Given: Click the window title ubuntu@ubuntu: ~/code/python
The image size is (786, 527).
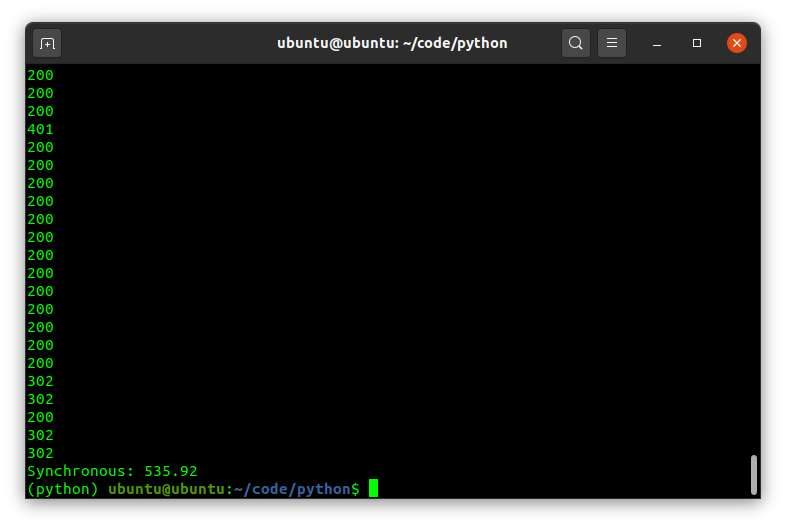Looking at the screenshot, I should (392, 43).
